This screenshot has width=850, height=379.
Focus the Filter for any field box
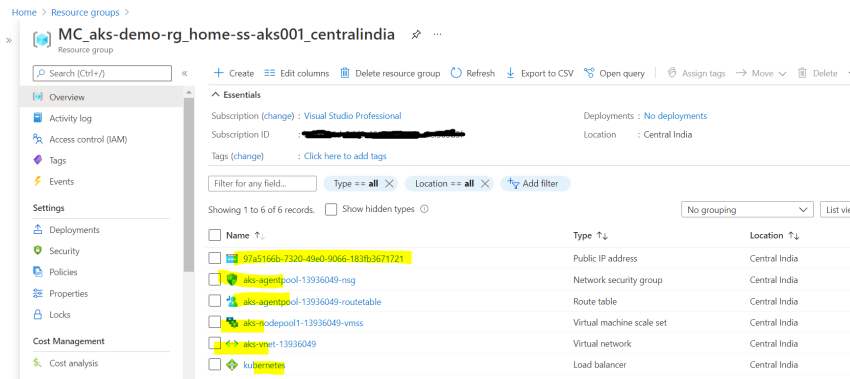click(x=262, y=184)
